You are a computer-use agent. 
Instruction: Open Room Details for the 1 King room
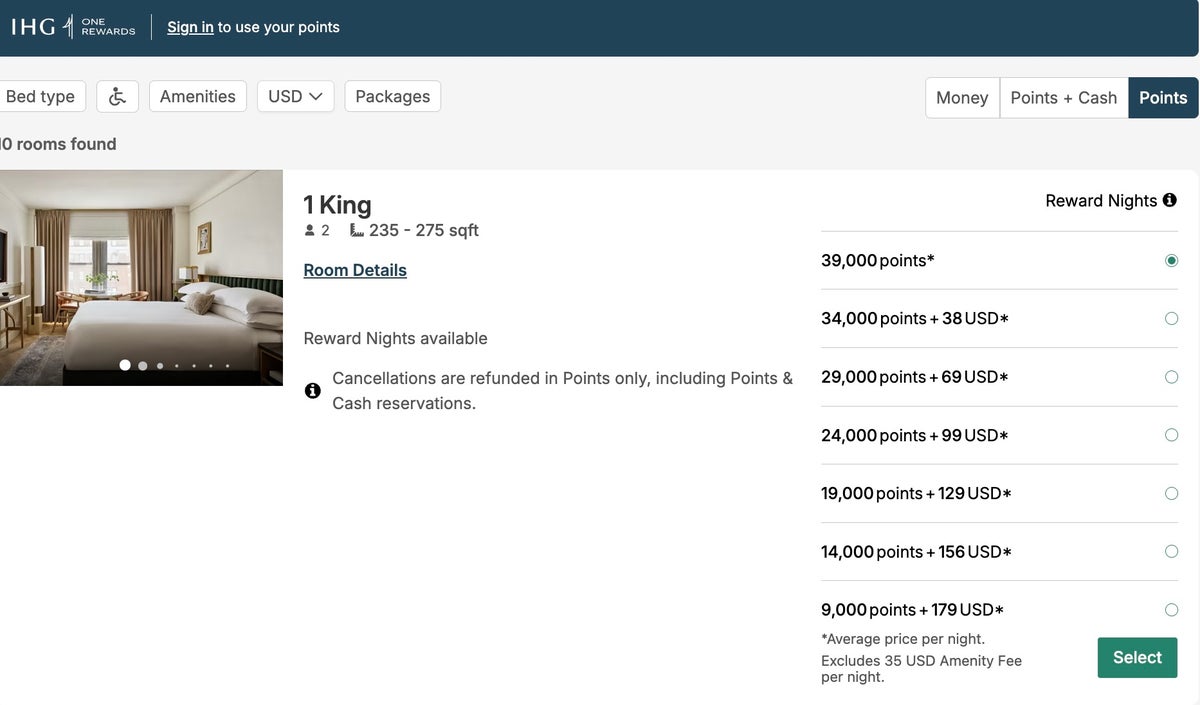[354, 269]
